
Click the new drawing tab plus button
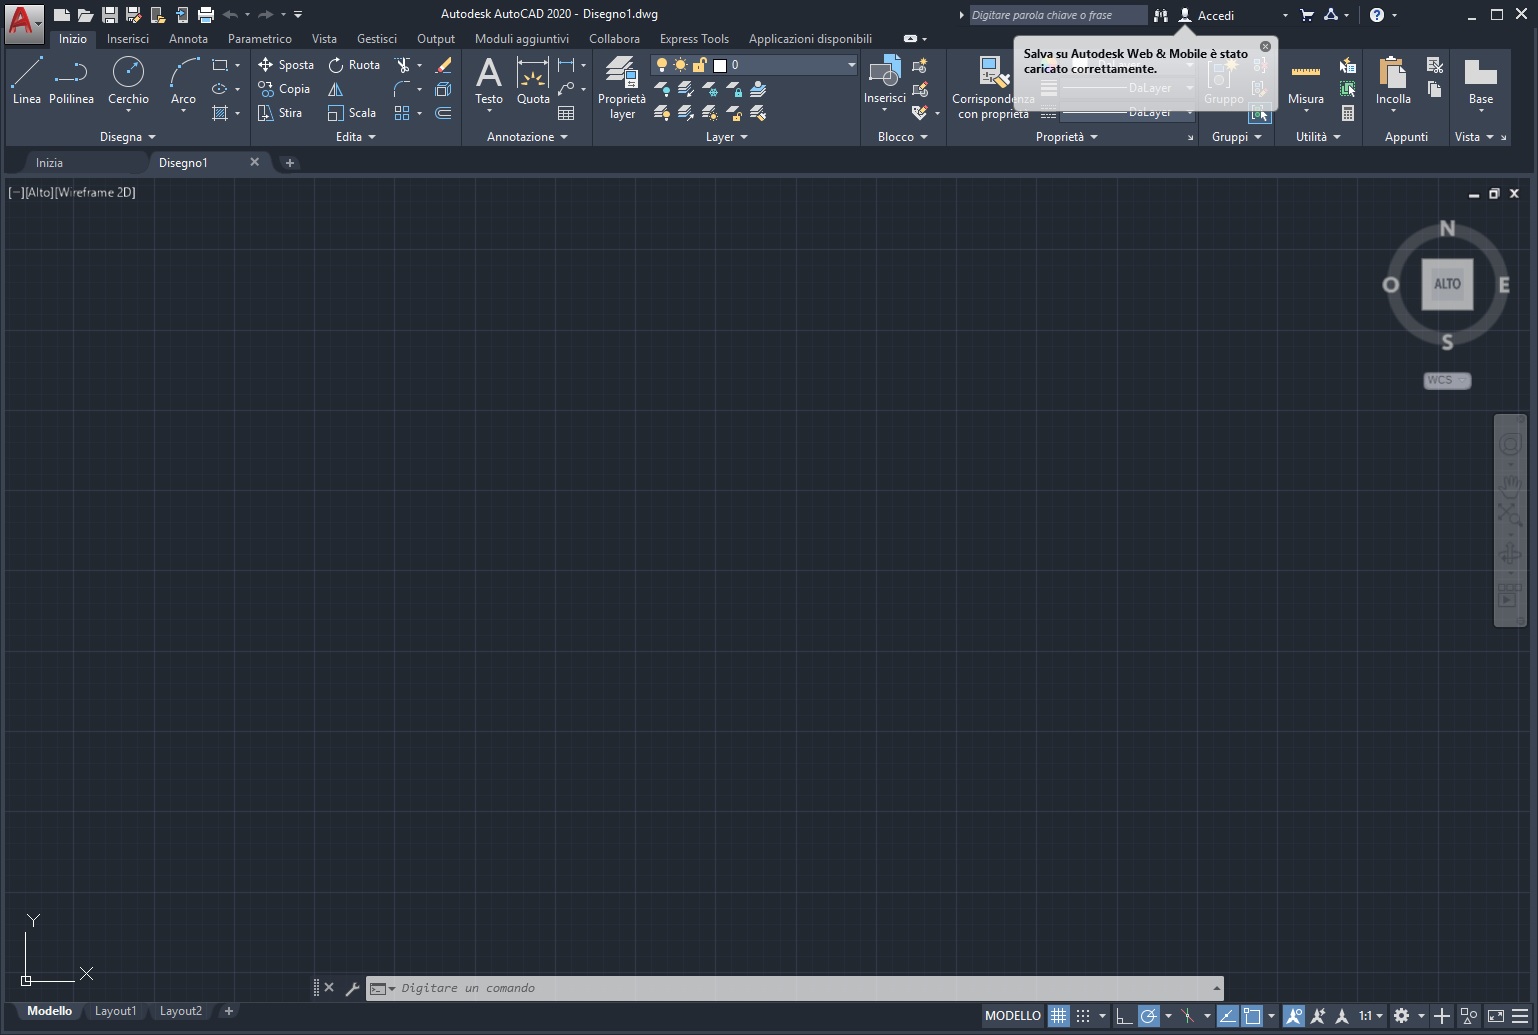click(x=290, y=162)
